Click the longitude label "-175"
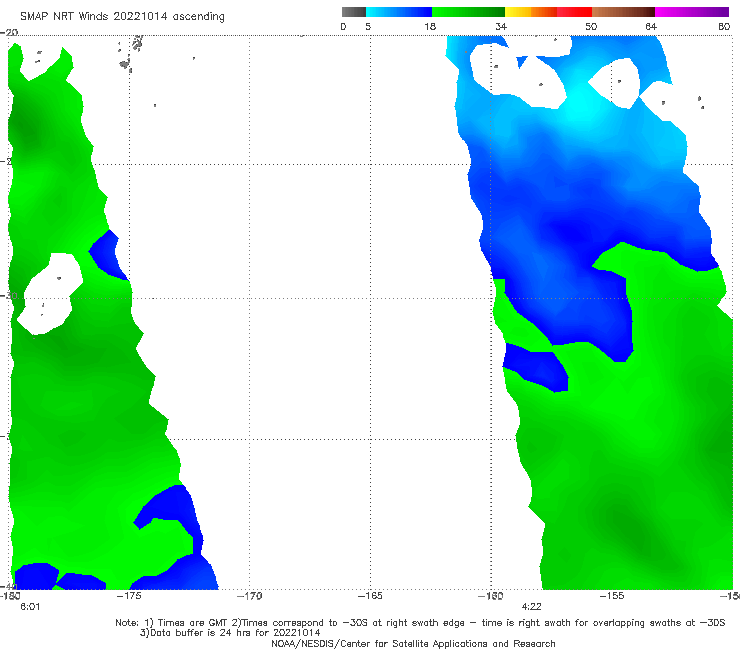 click(x=129, y=596)
